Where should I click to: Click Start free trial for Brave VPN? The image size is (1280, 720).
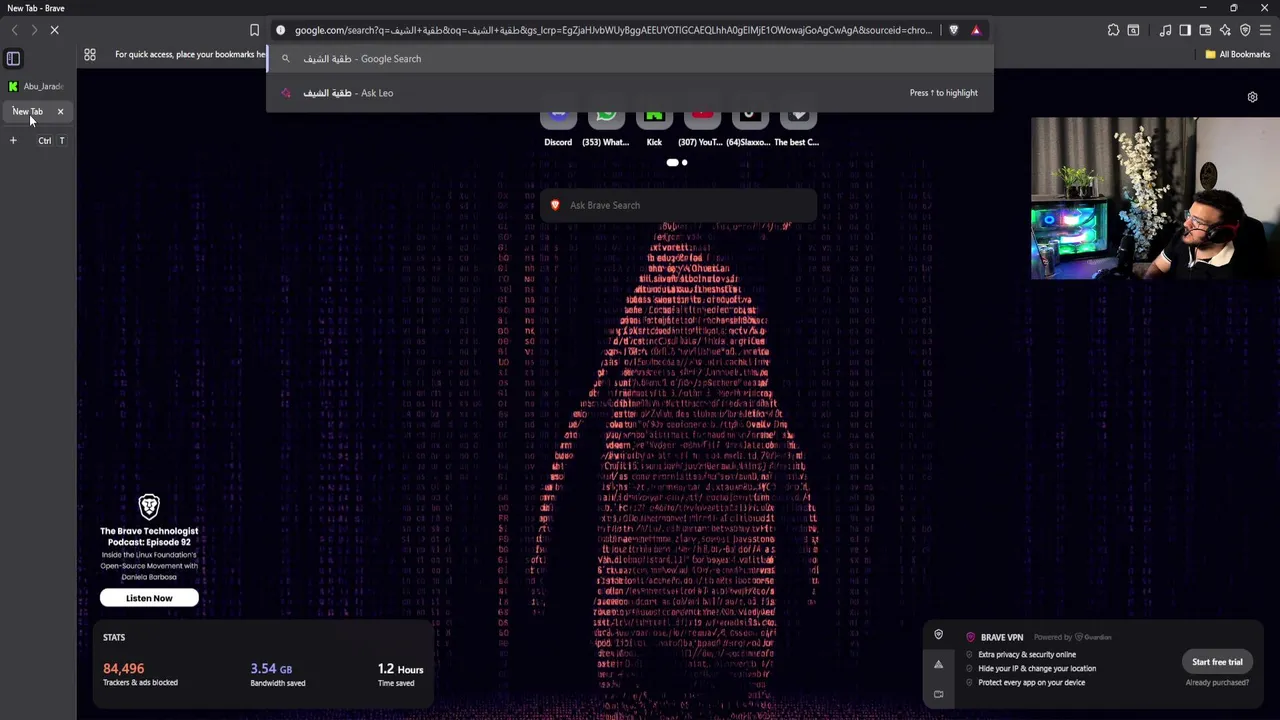coord(1217,662)
